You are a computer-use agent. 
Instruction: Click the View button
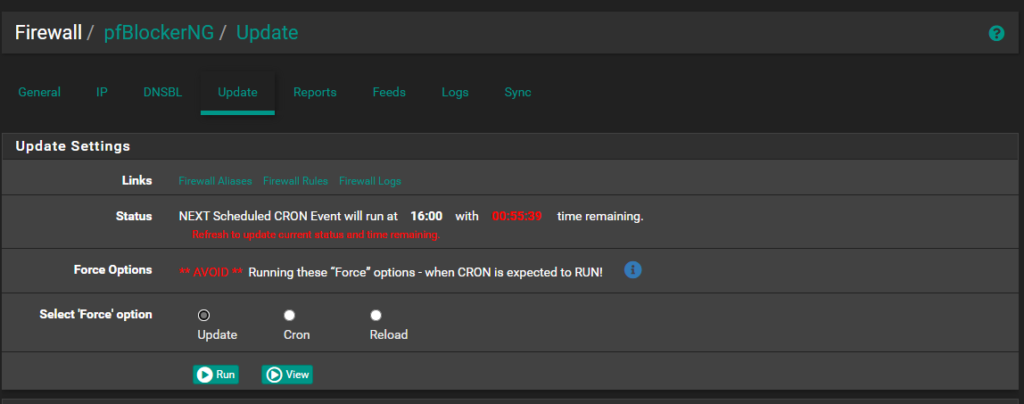coord(287,375)
